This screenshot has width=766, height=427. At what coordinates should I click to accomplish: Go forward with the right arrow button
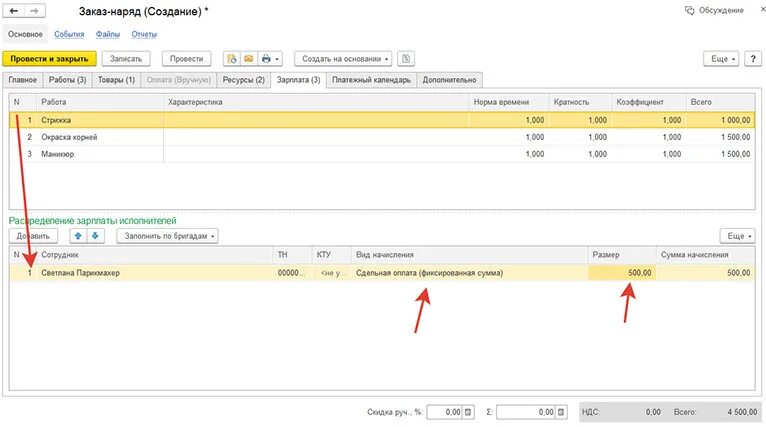(x=35, y=11)
